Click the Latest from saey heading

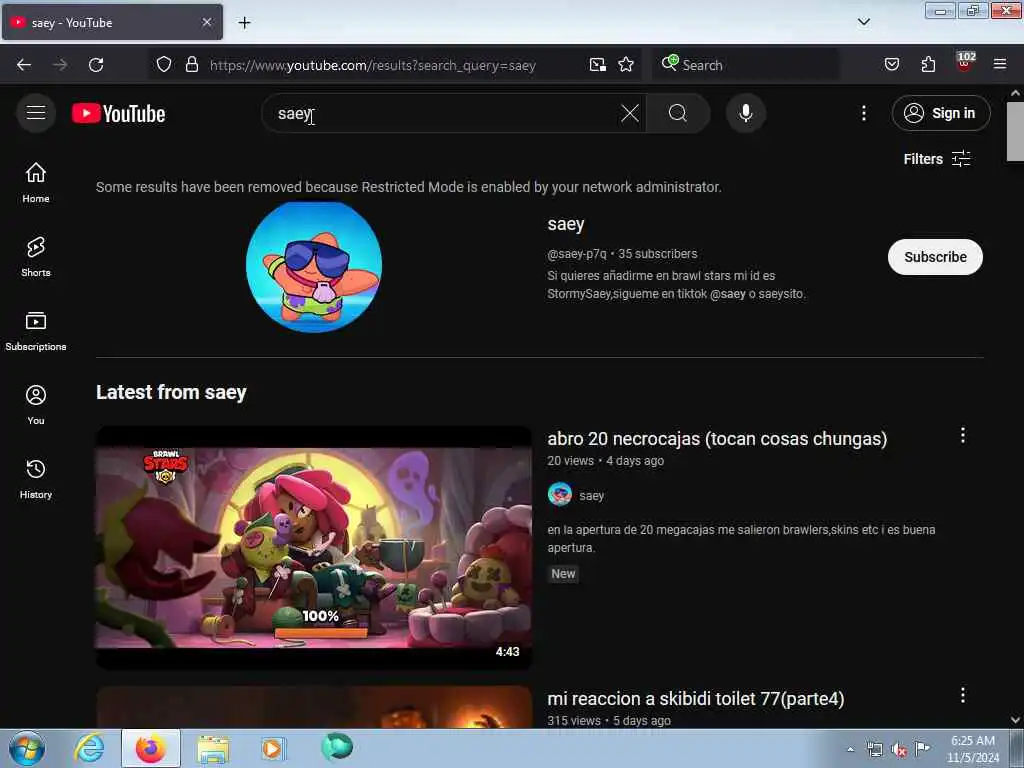[171, 392]
